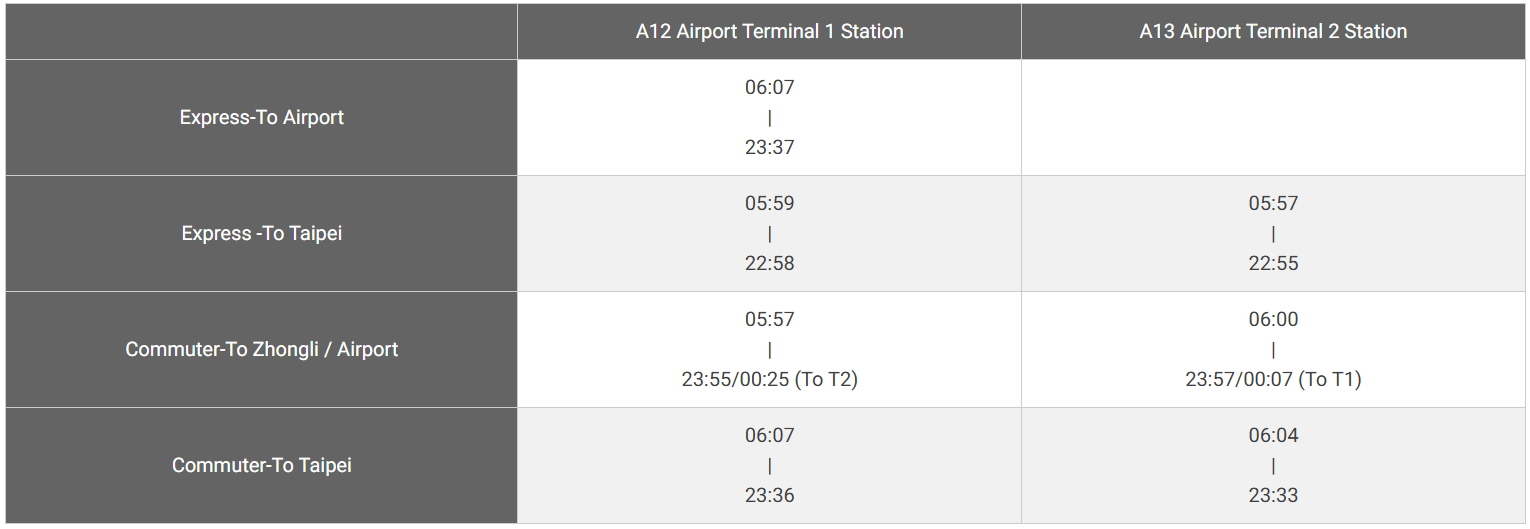
Task: Click the 23:33 last commuter time
Action: point(1273,495)
